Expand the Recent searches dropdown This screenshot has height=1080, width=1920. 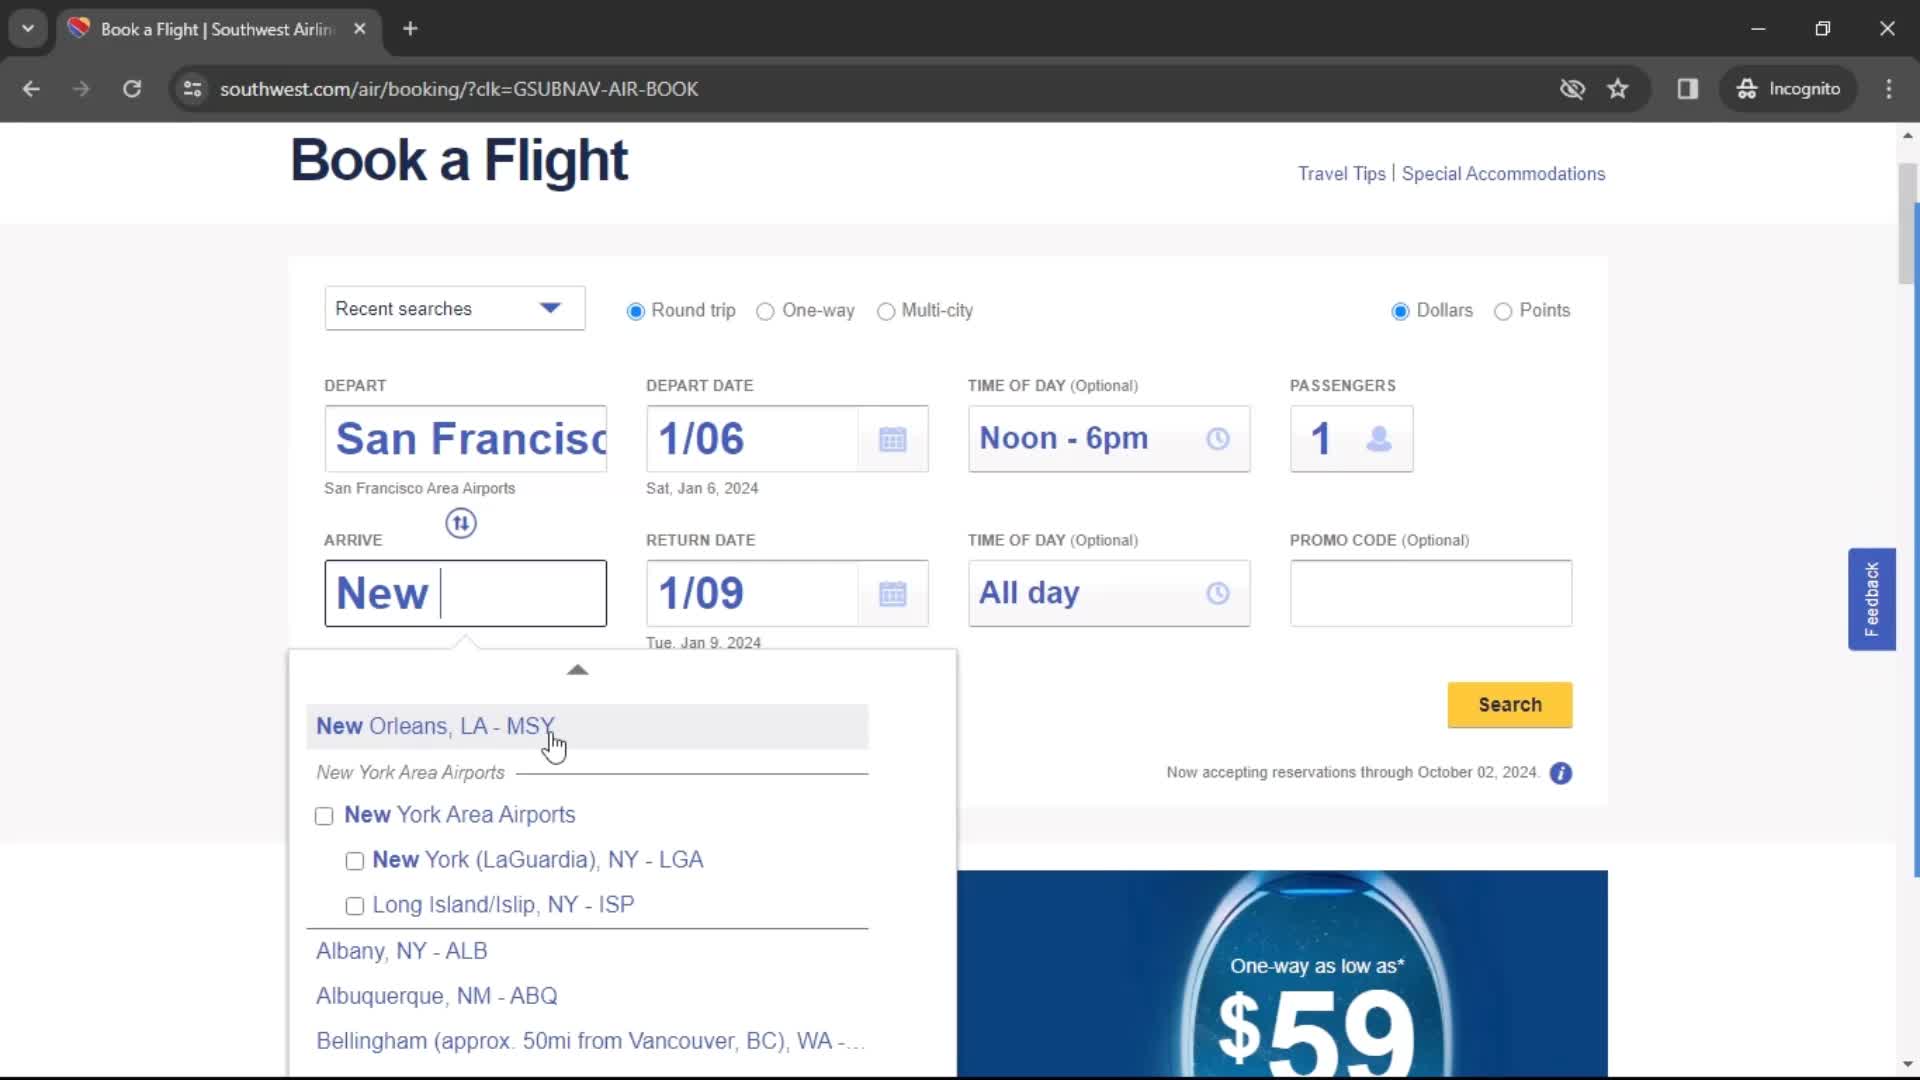pyautogui.click(x=454, y=309)
